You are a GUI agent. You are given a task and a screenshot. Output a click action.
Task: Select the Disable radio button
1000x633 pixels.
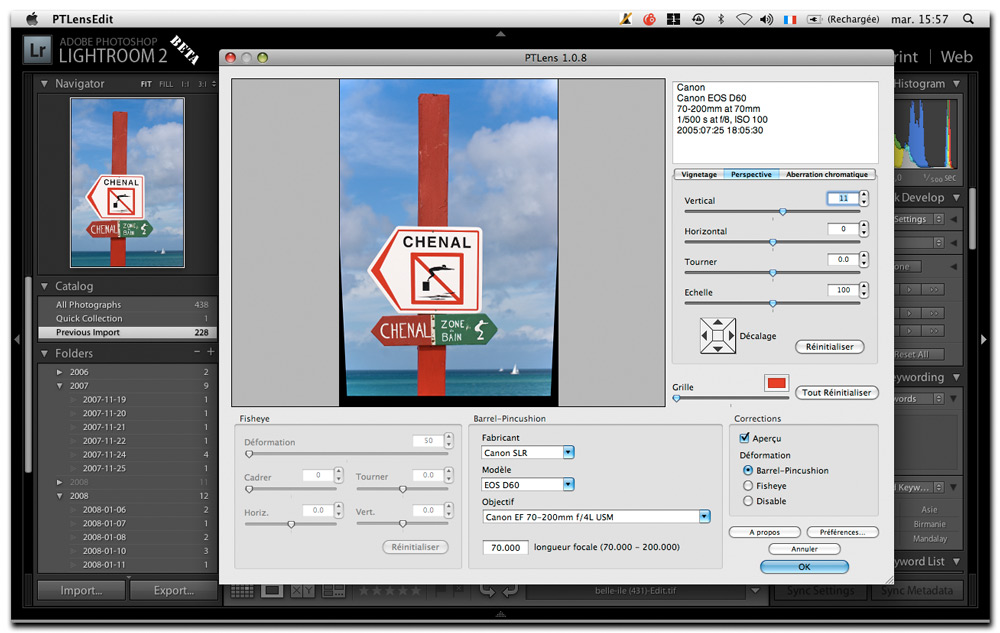[x=747, y=501]
